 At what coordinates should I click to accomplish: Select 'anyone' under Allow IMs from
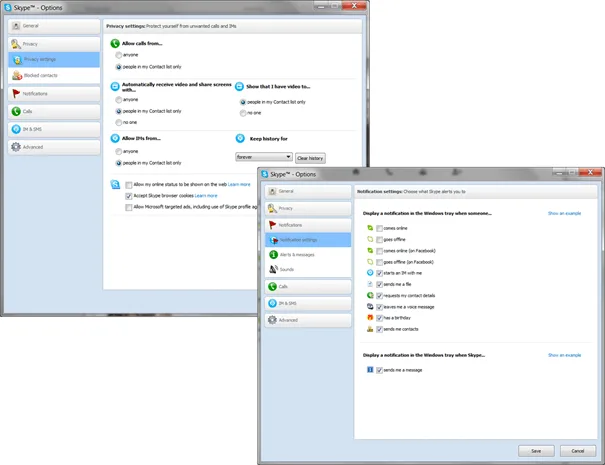(x=119, y=152)
